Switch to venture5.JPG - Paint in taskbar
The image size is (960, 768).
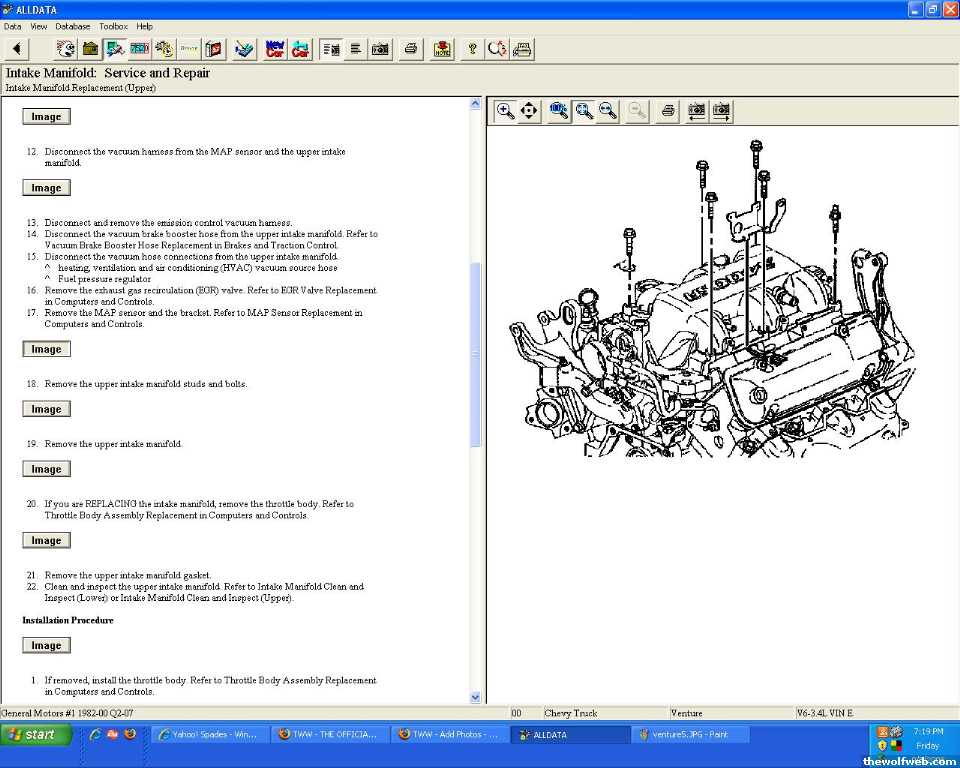coord(692,734)
